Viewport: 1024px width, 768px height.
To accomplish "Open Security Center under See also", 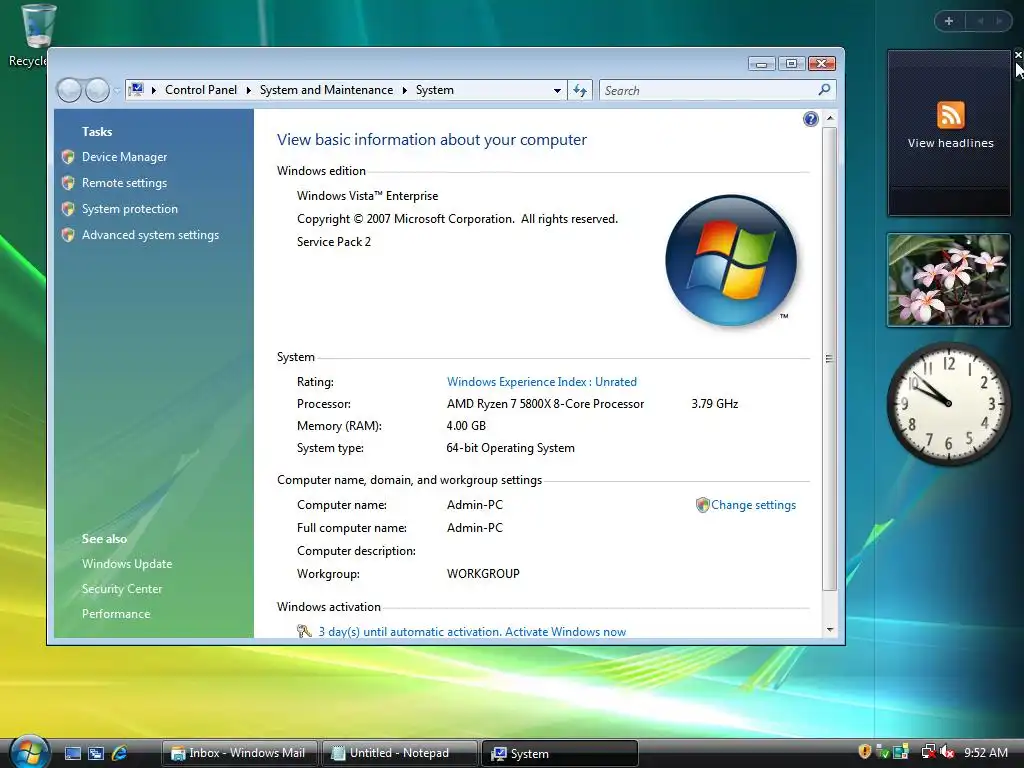I will [121, 588].
